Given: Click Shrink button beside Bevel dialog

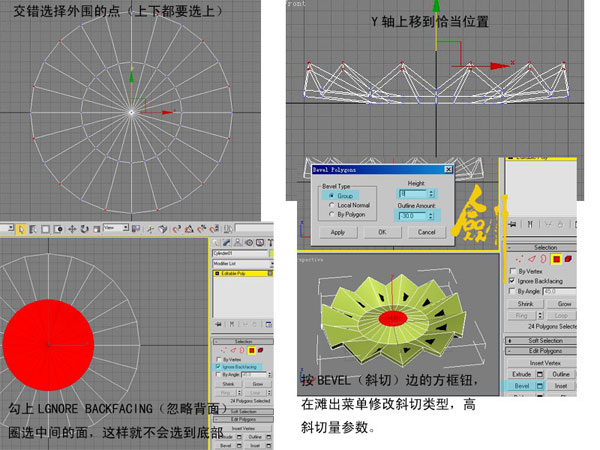Looking at the screenshot, I should click(525, 304).
